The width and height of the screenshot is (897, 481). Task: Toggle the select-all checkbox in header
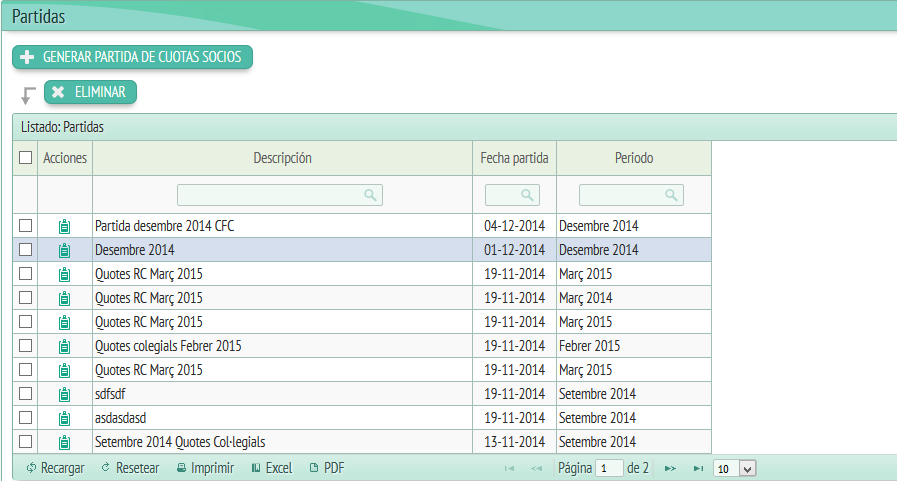coord(25,158)
